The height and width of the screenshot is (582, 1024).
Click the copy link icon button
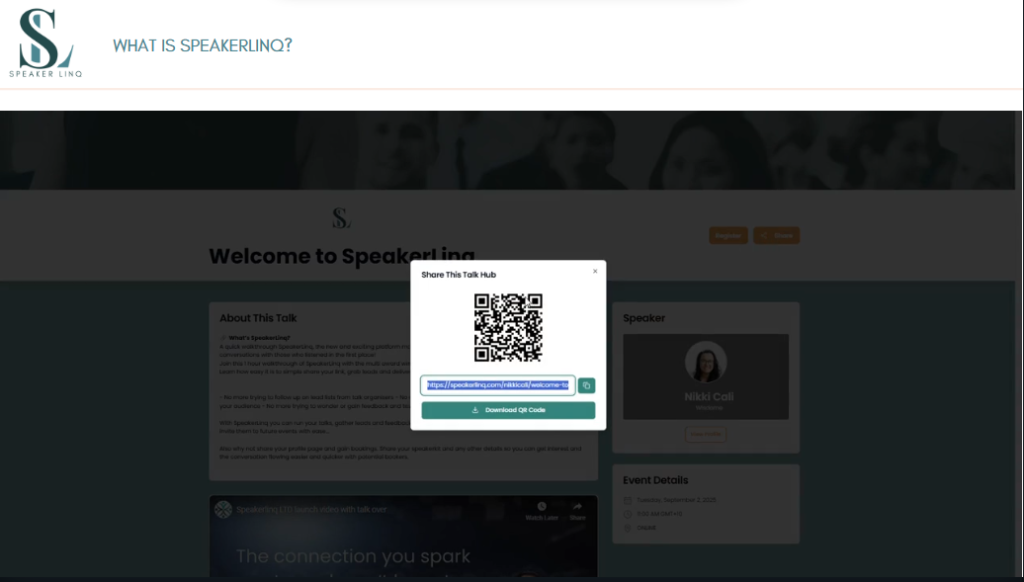pyautogui.click(x=586, y=385)
